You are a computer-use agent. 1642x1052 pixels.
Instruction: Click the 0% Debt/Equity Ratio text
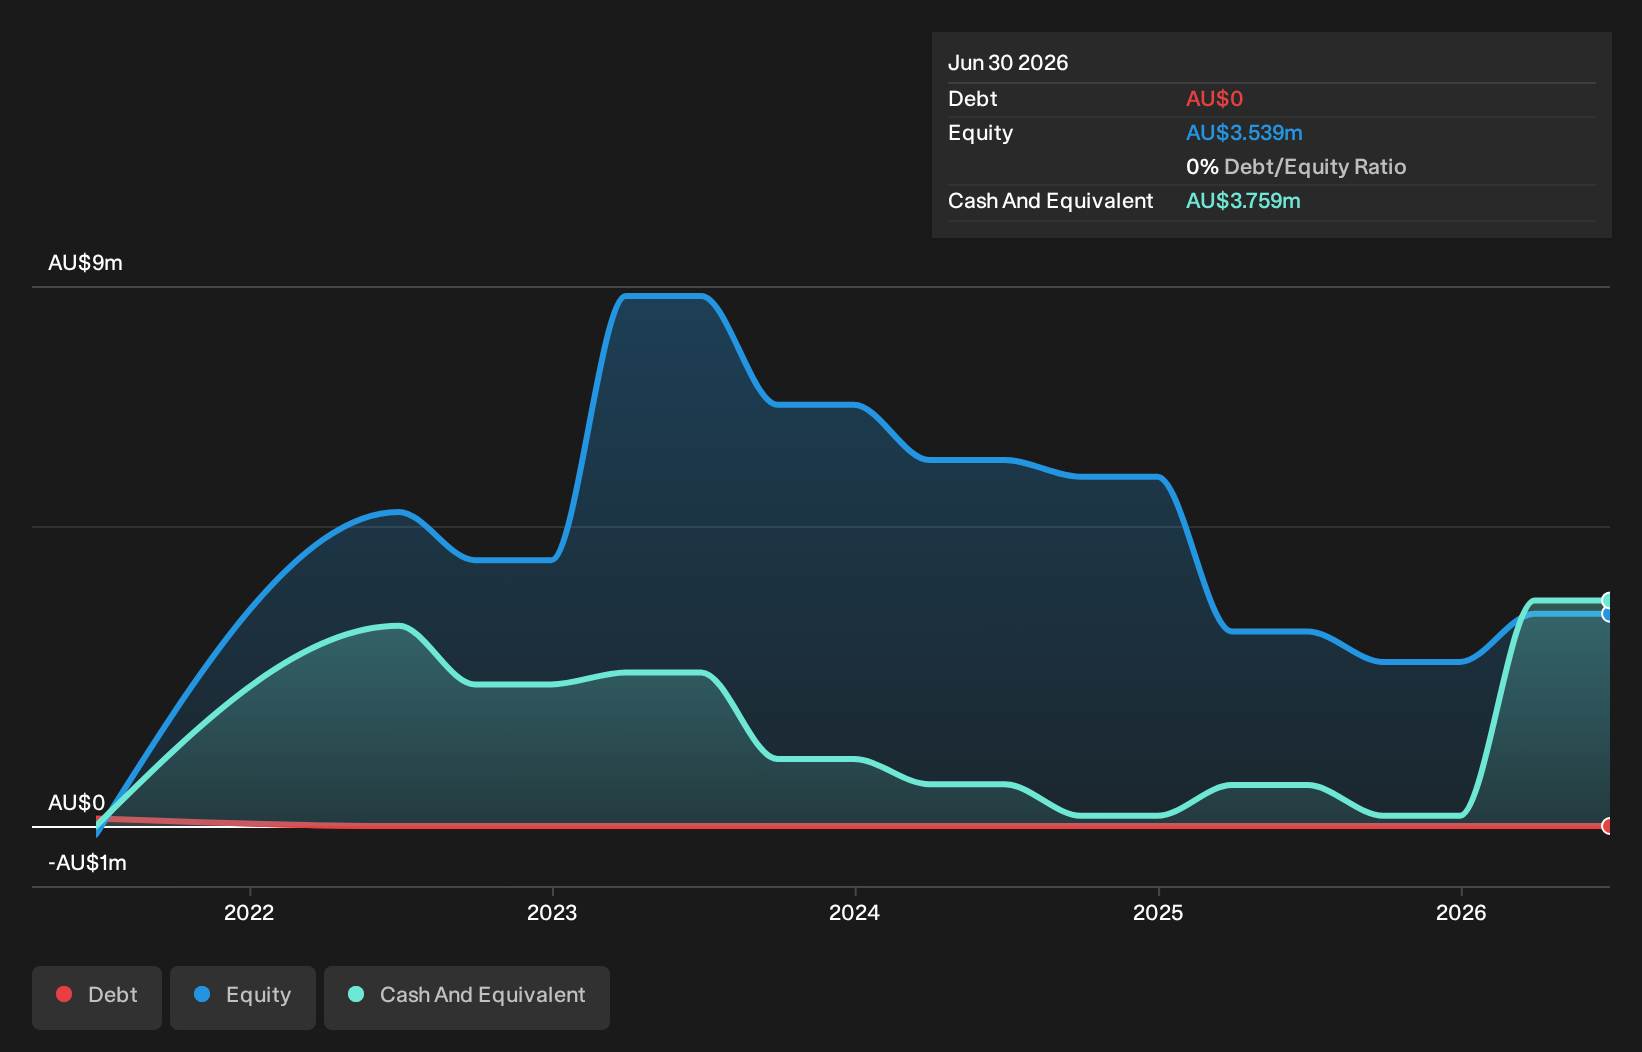(x=1296, y=167)
